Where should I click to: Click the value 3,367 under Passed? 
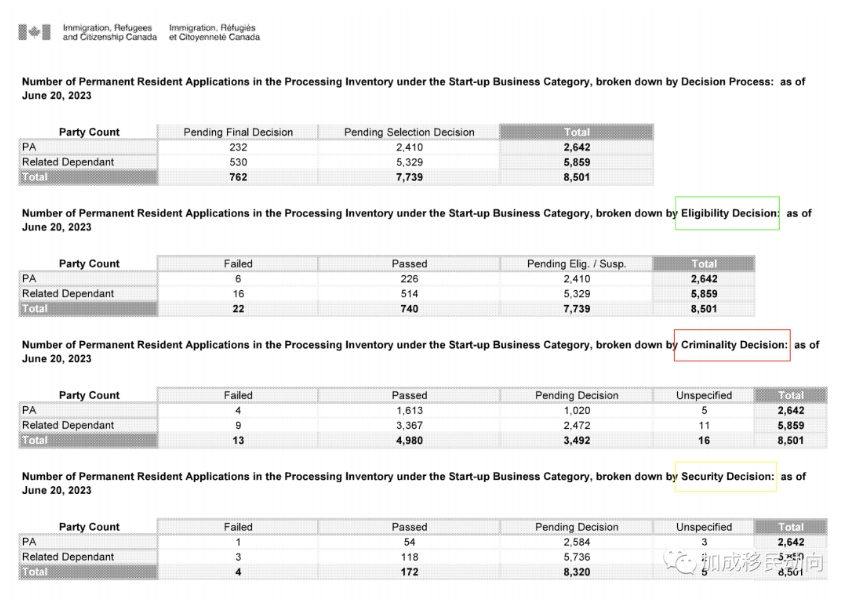tap(409, 426)
